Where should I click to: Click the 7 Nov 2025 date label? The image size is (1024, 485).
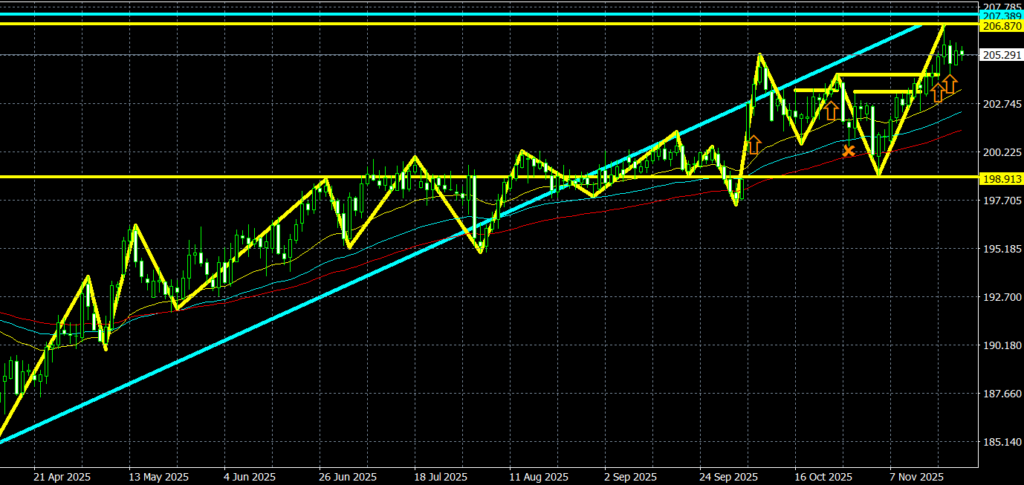pyautogui.click(x=915, y=476)
